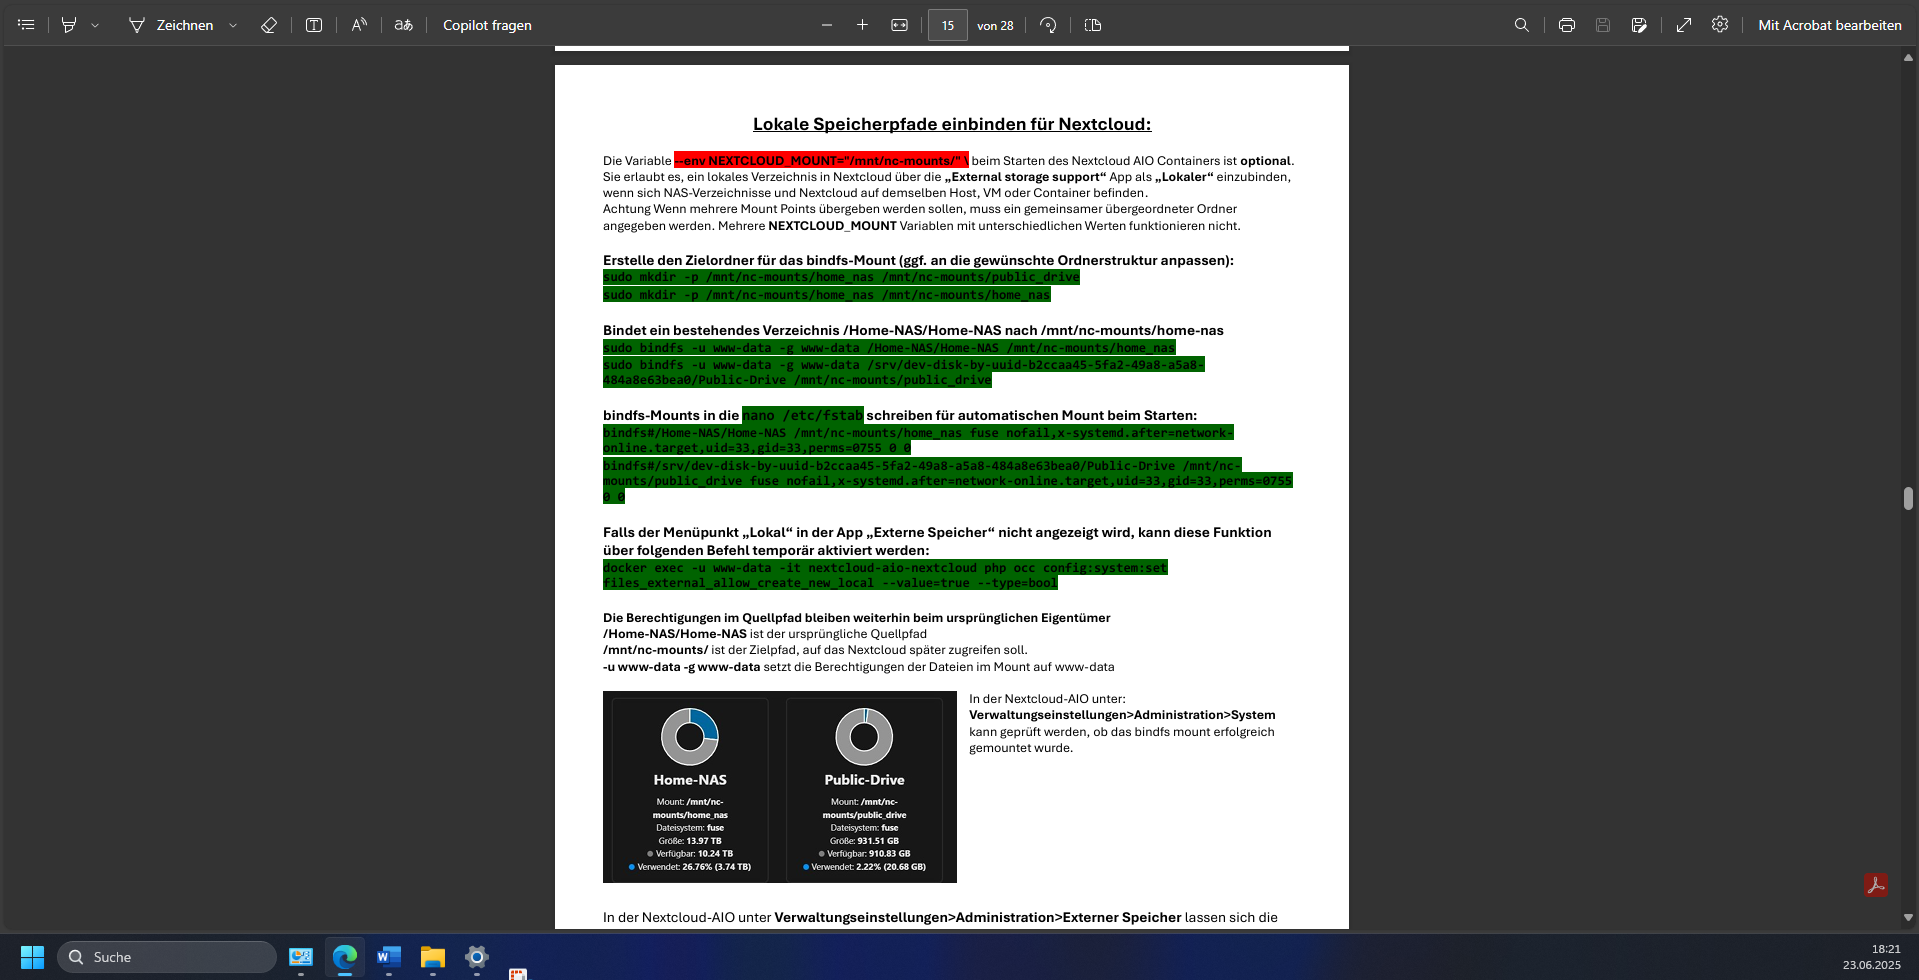Viewport: 1919px width, 980px height.
Task: Open the translate tool
Action: [x=404, y=25]
